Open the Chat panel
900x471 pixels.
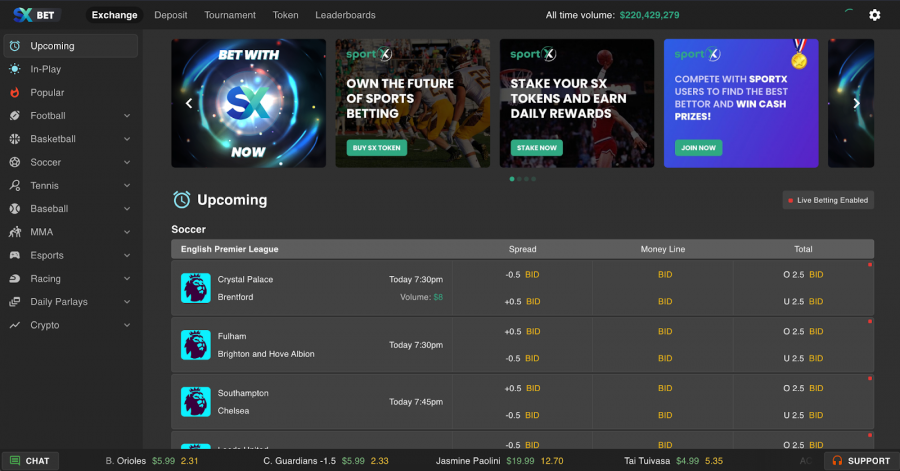tap(30, 461)
